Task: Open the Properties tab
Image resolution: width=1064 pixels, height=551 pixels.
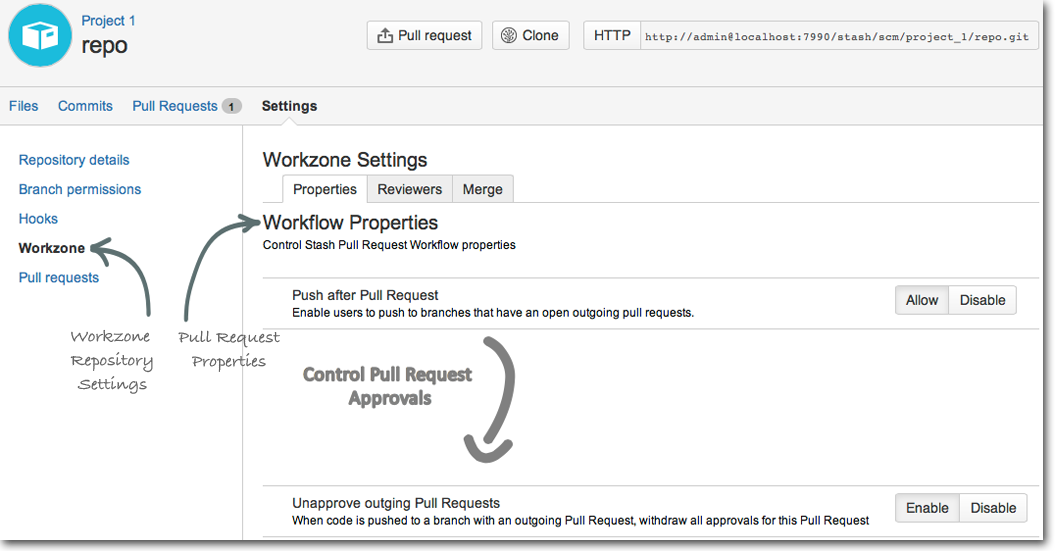Action: (324, 189)
